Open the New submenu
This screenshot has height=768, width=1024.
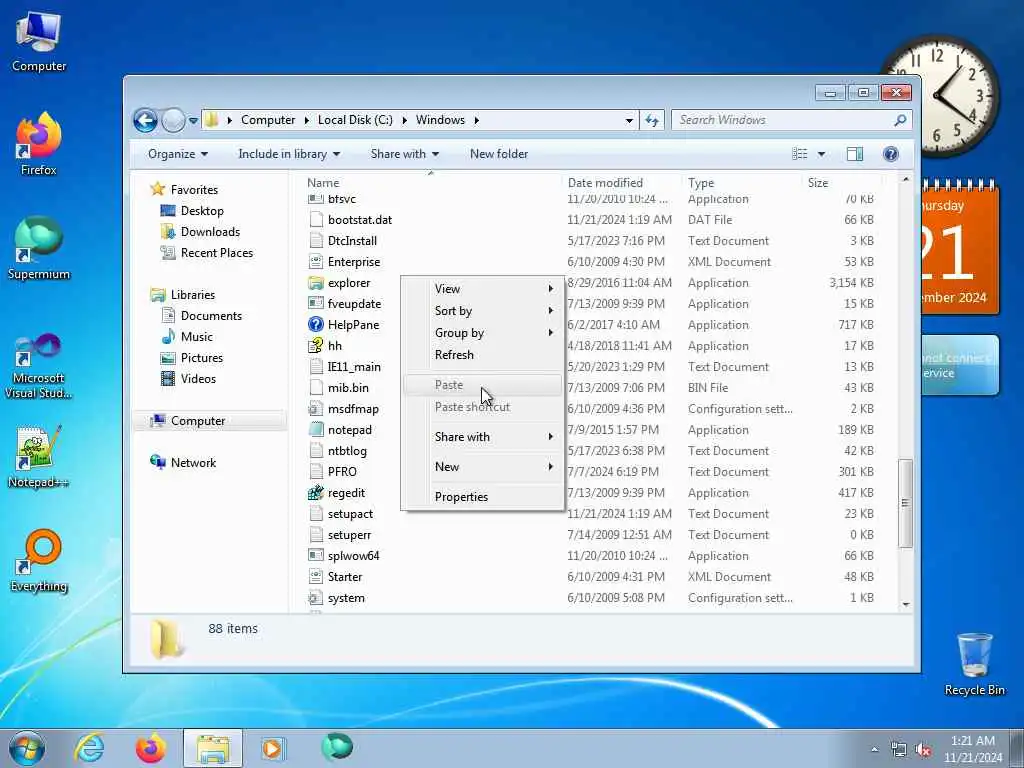click(x=483, y=467)
